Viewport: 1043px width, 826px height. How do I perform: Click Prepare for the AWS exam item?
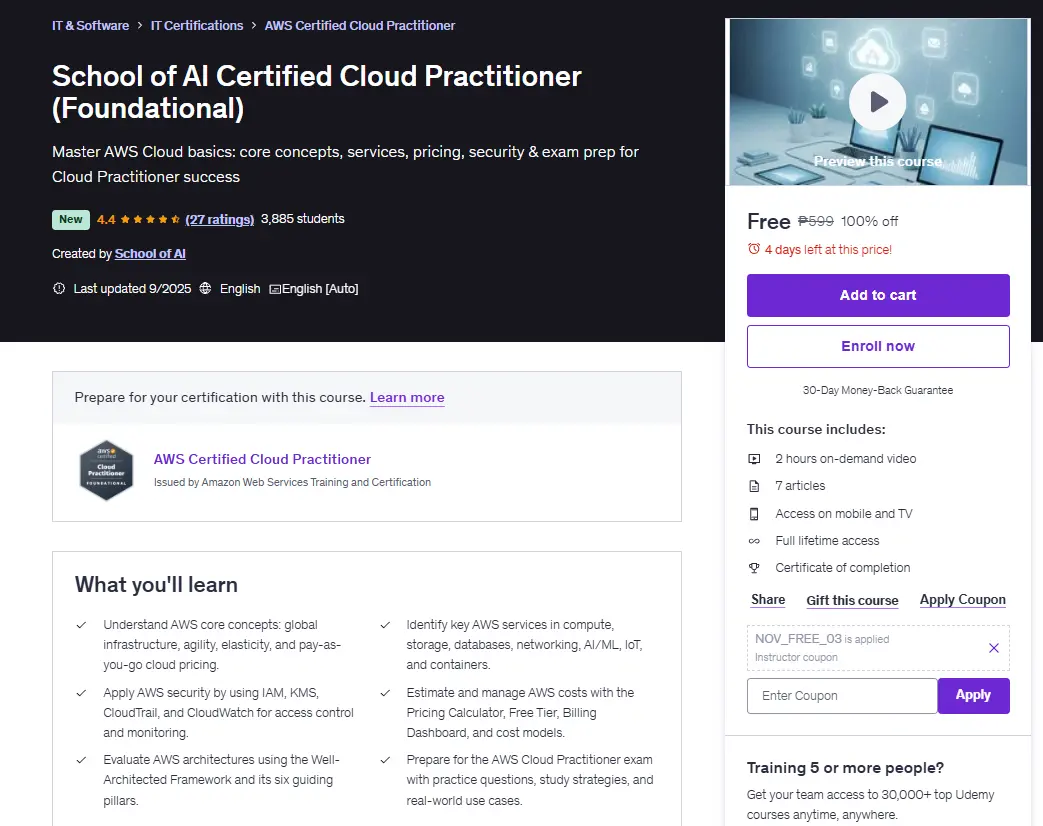[530, 780]
